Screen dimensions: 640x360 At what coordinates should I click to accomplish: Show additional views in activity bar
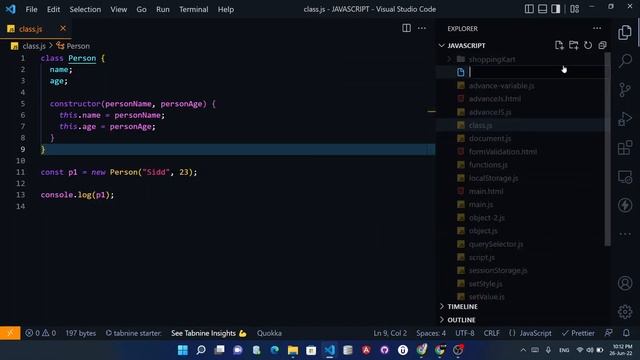tap(624, 234)
